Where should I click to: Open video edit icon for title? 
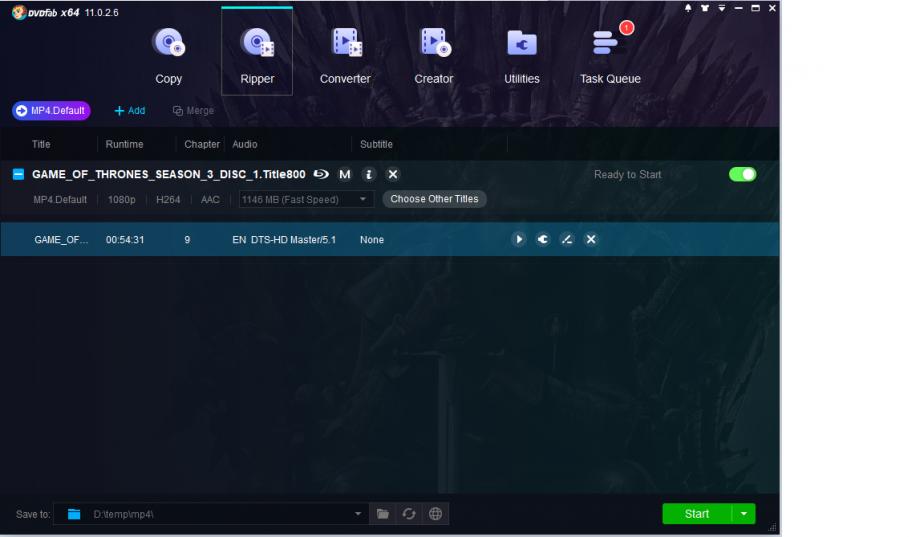click(x=567, y=239)
